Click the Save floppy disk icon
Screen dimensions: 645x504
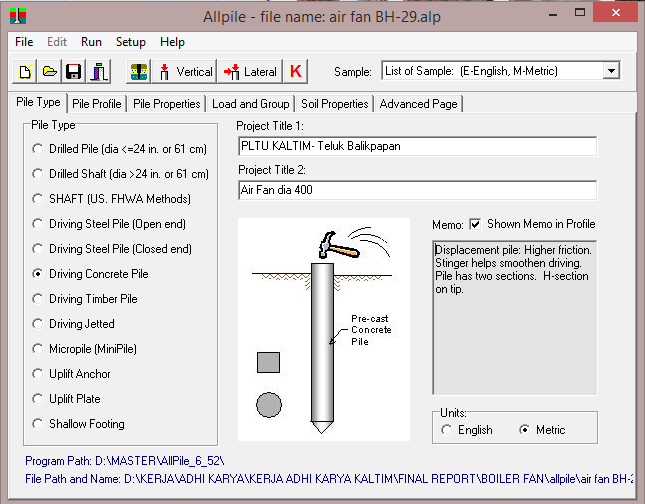coord(74,72)
